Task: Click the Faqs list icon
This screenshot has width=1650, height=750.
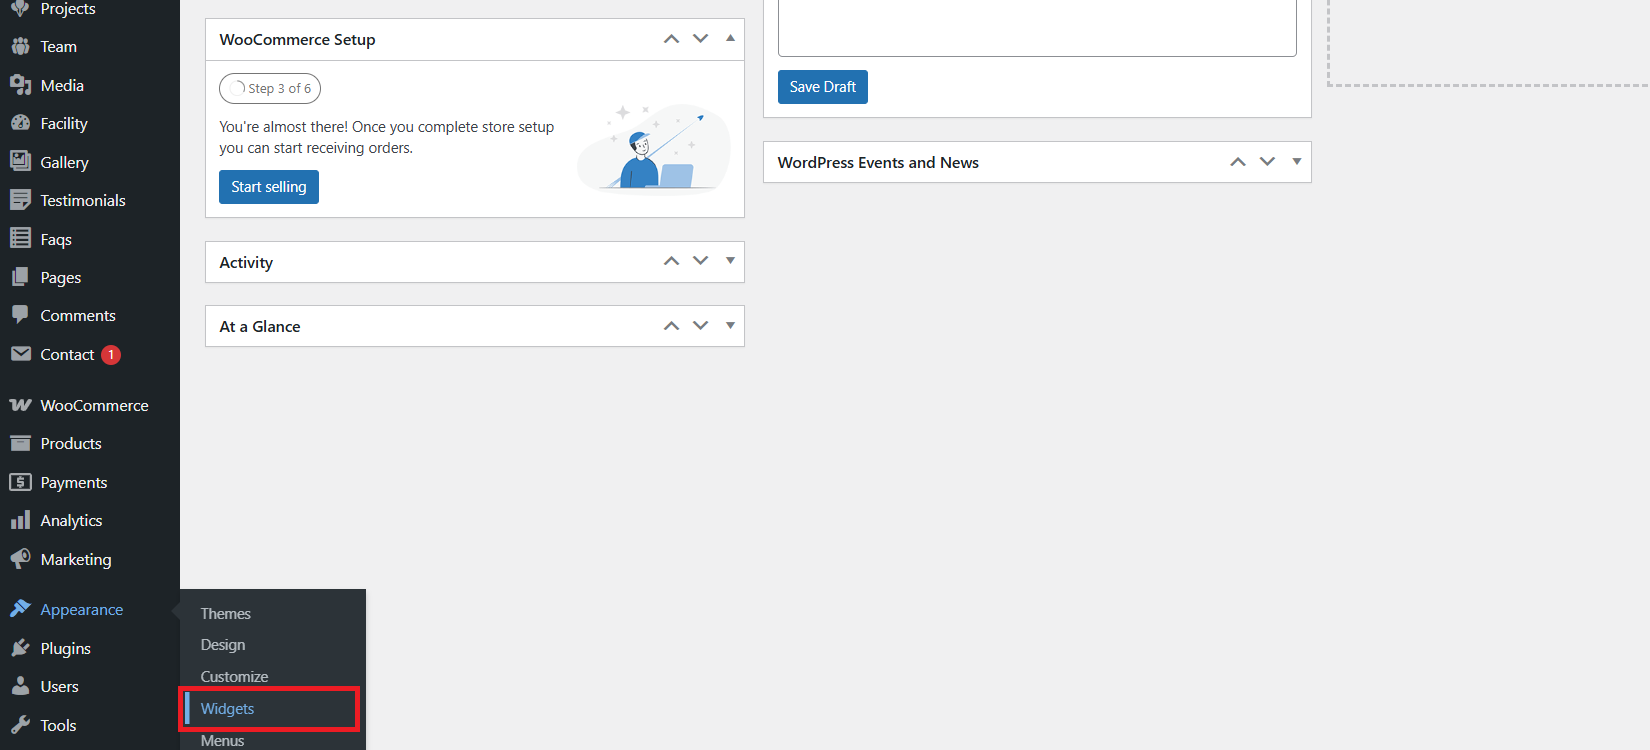Action: click(x=20, y=238)
